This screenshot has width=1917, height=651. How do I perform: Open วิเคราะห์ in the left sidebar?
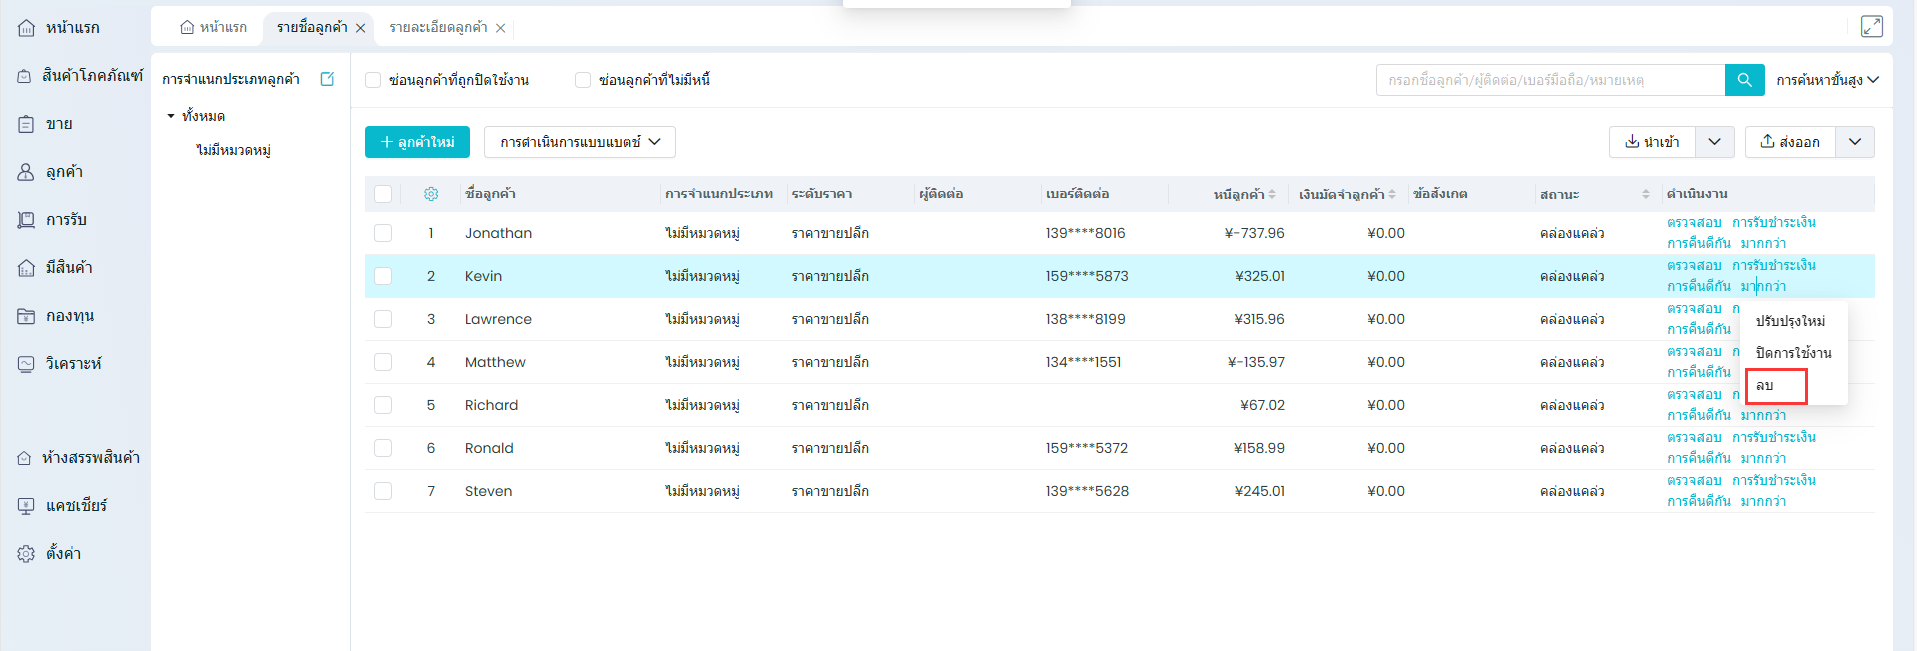73,364
